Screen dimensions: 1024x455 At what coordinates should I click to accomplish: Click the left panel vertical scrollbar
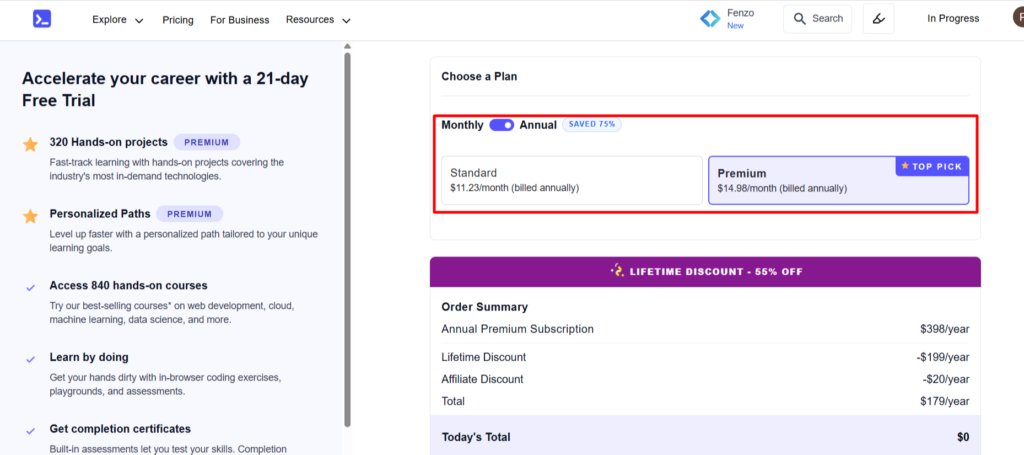tap(347, 240)
